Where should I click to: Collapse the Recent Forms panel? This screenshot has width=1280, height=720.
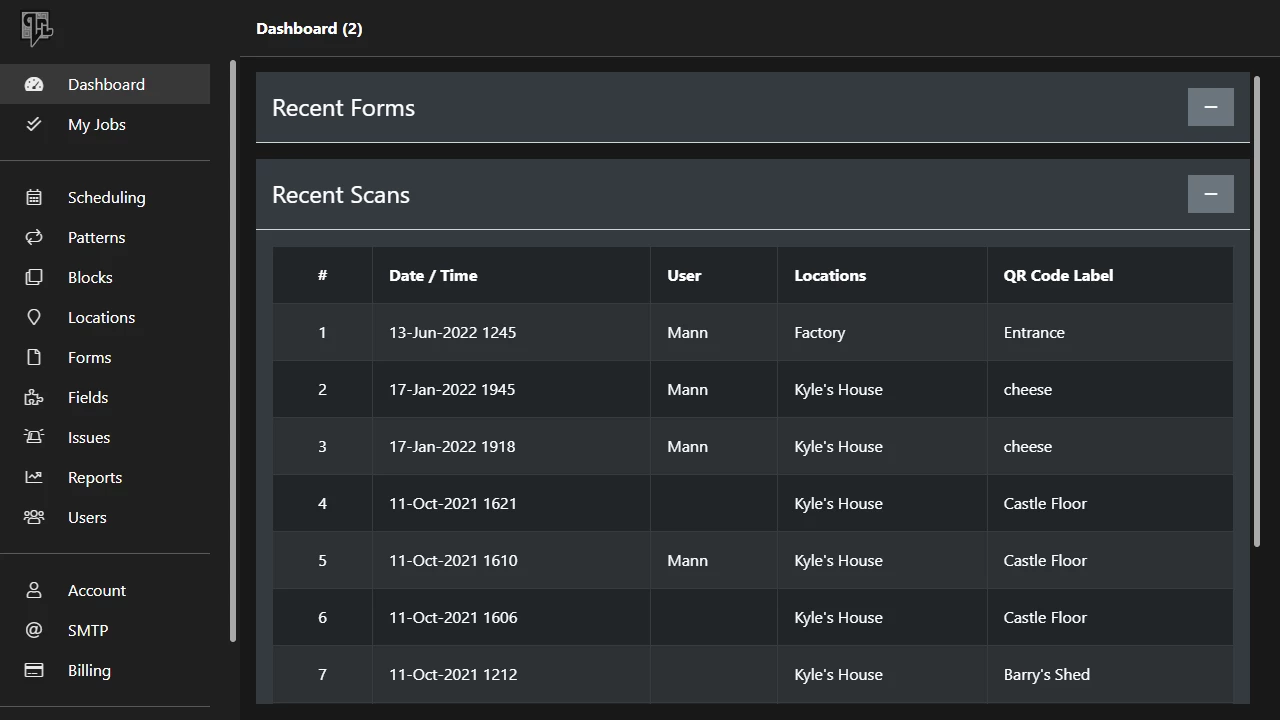pos(1210,107)
